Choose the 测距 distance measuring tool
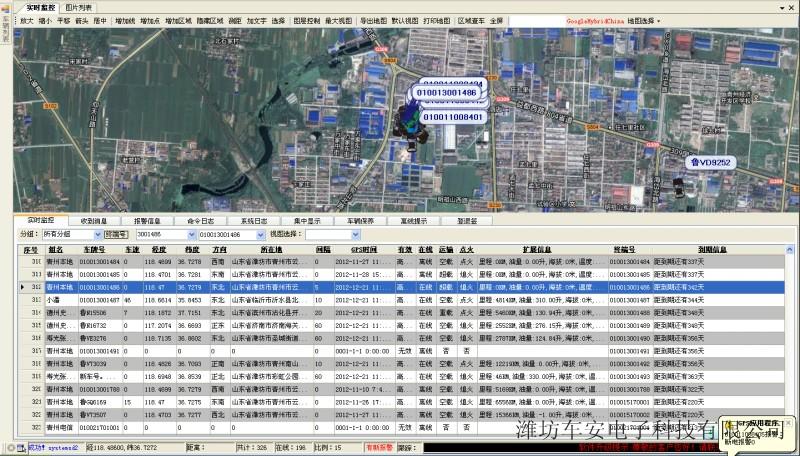 click(234, 20)
